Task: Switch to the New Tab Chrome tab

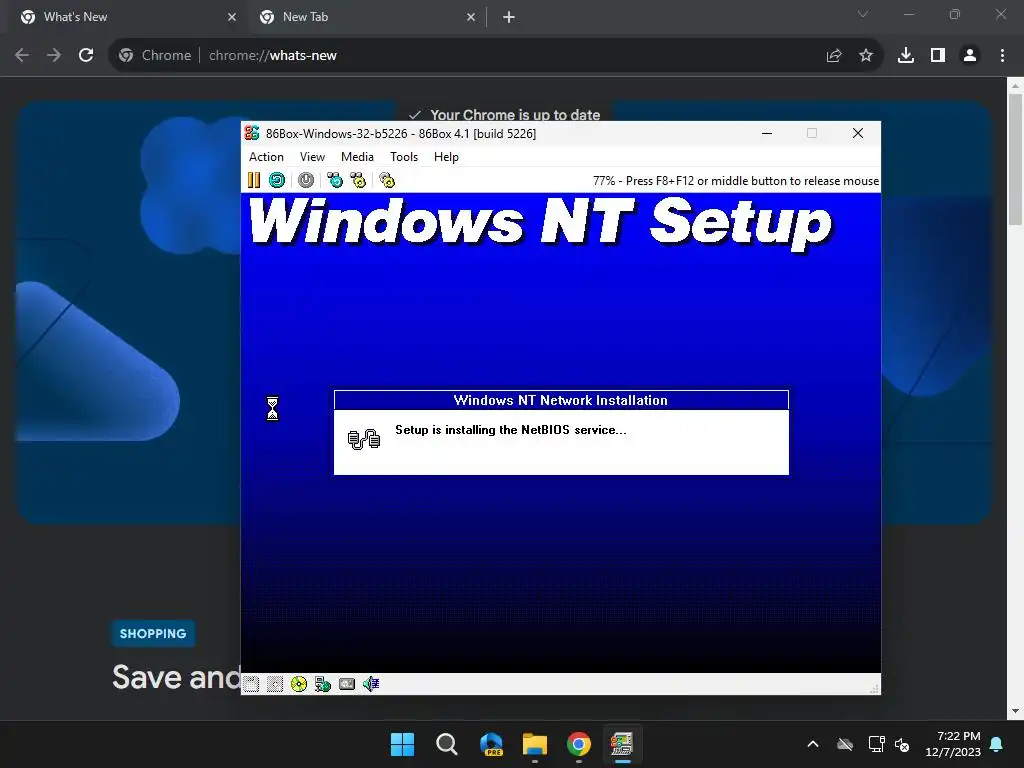Action: click(367, 17)
